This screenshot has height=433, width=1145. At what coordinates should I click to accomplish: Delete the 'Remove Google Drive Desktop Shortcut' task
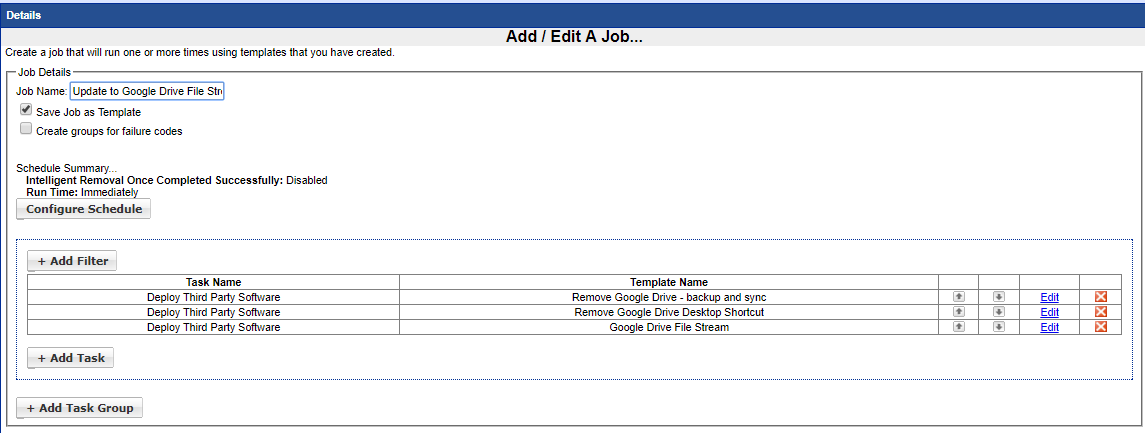pyautogui.click(x=1101, y=312)
